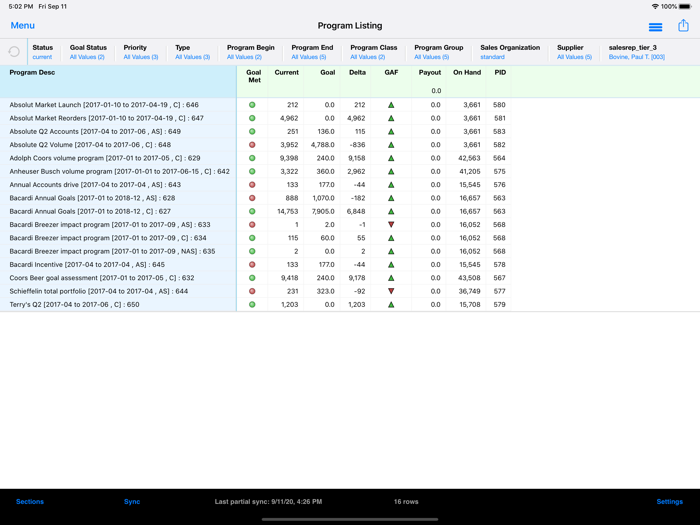Click Goal value 4,788.0 in the table
The image size is (700, 525).
click(x=323, y=145)
